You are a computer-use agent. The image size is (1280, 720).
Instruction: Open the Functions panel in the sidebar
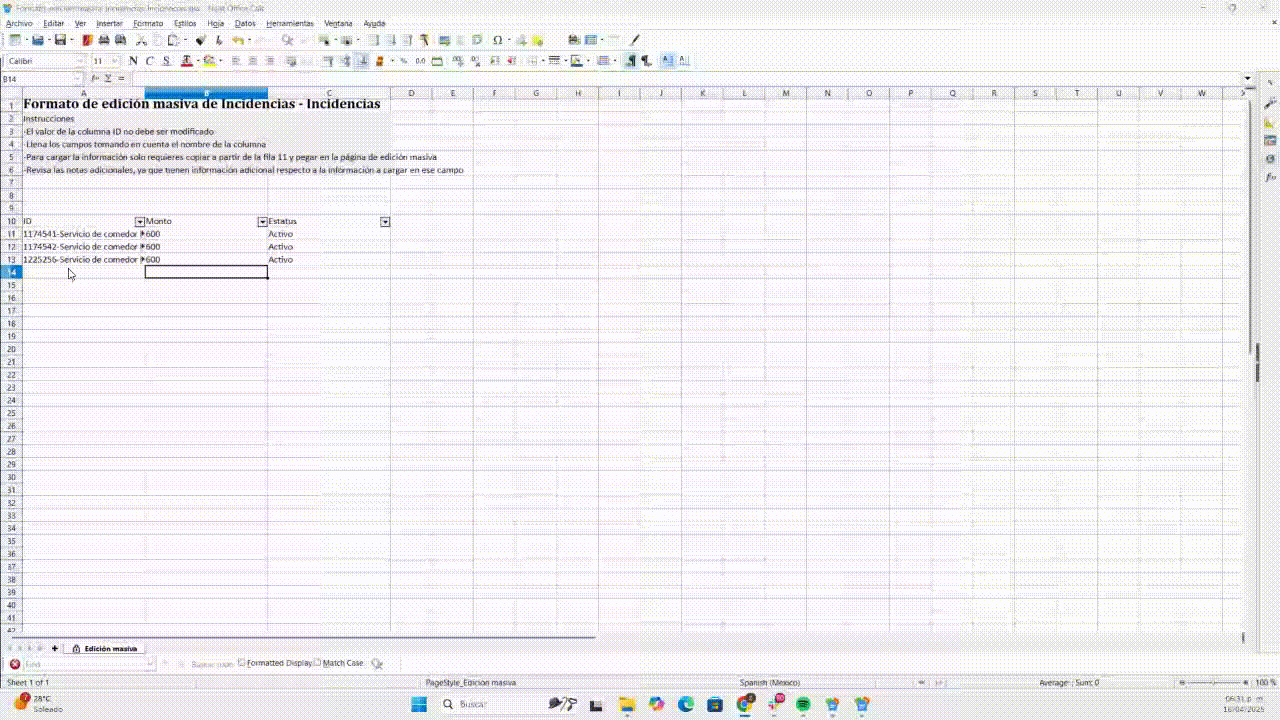[1270, 177]
